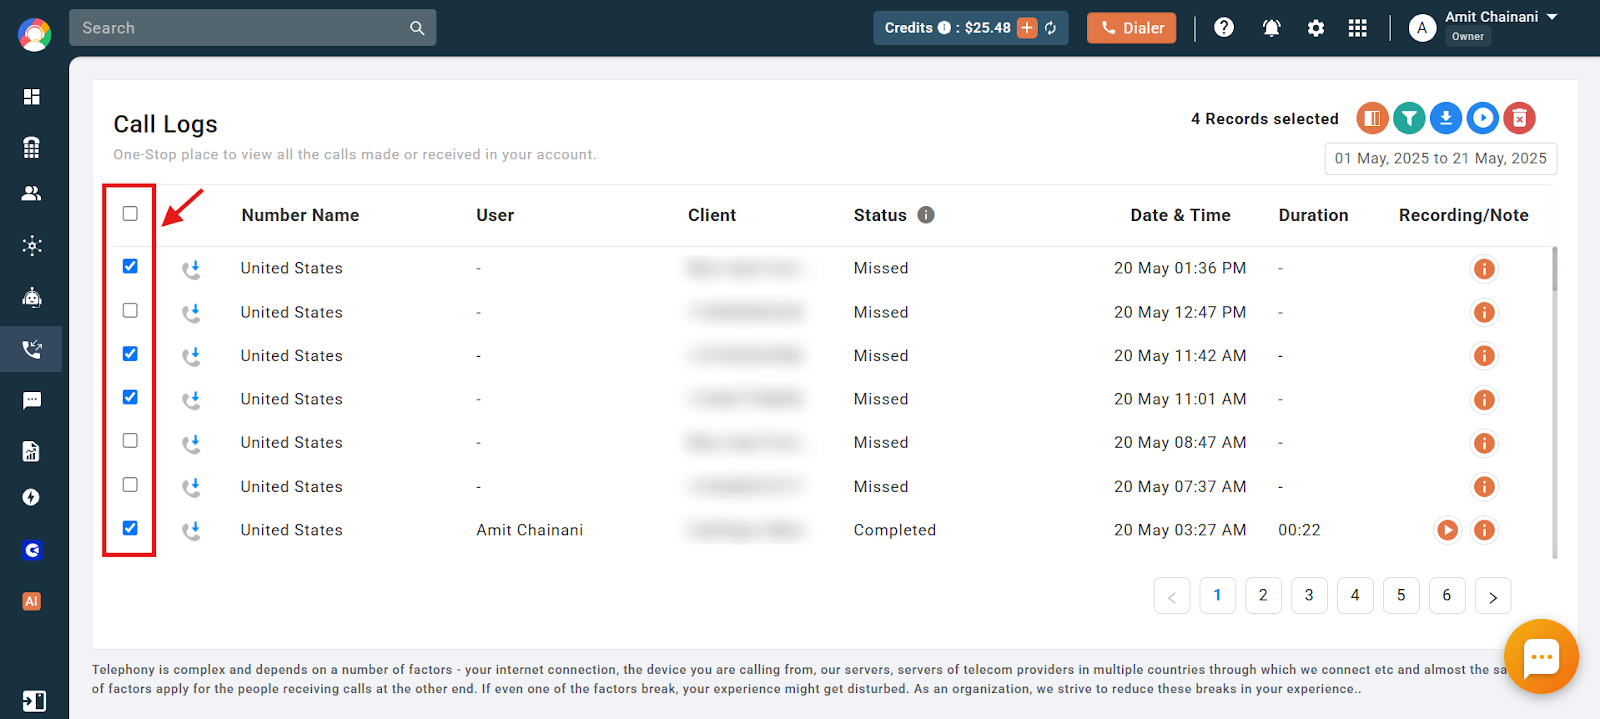
Task: Go to page 4
Action: pyautogui.click(x=1355, y=595)
